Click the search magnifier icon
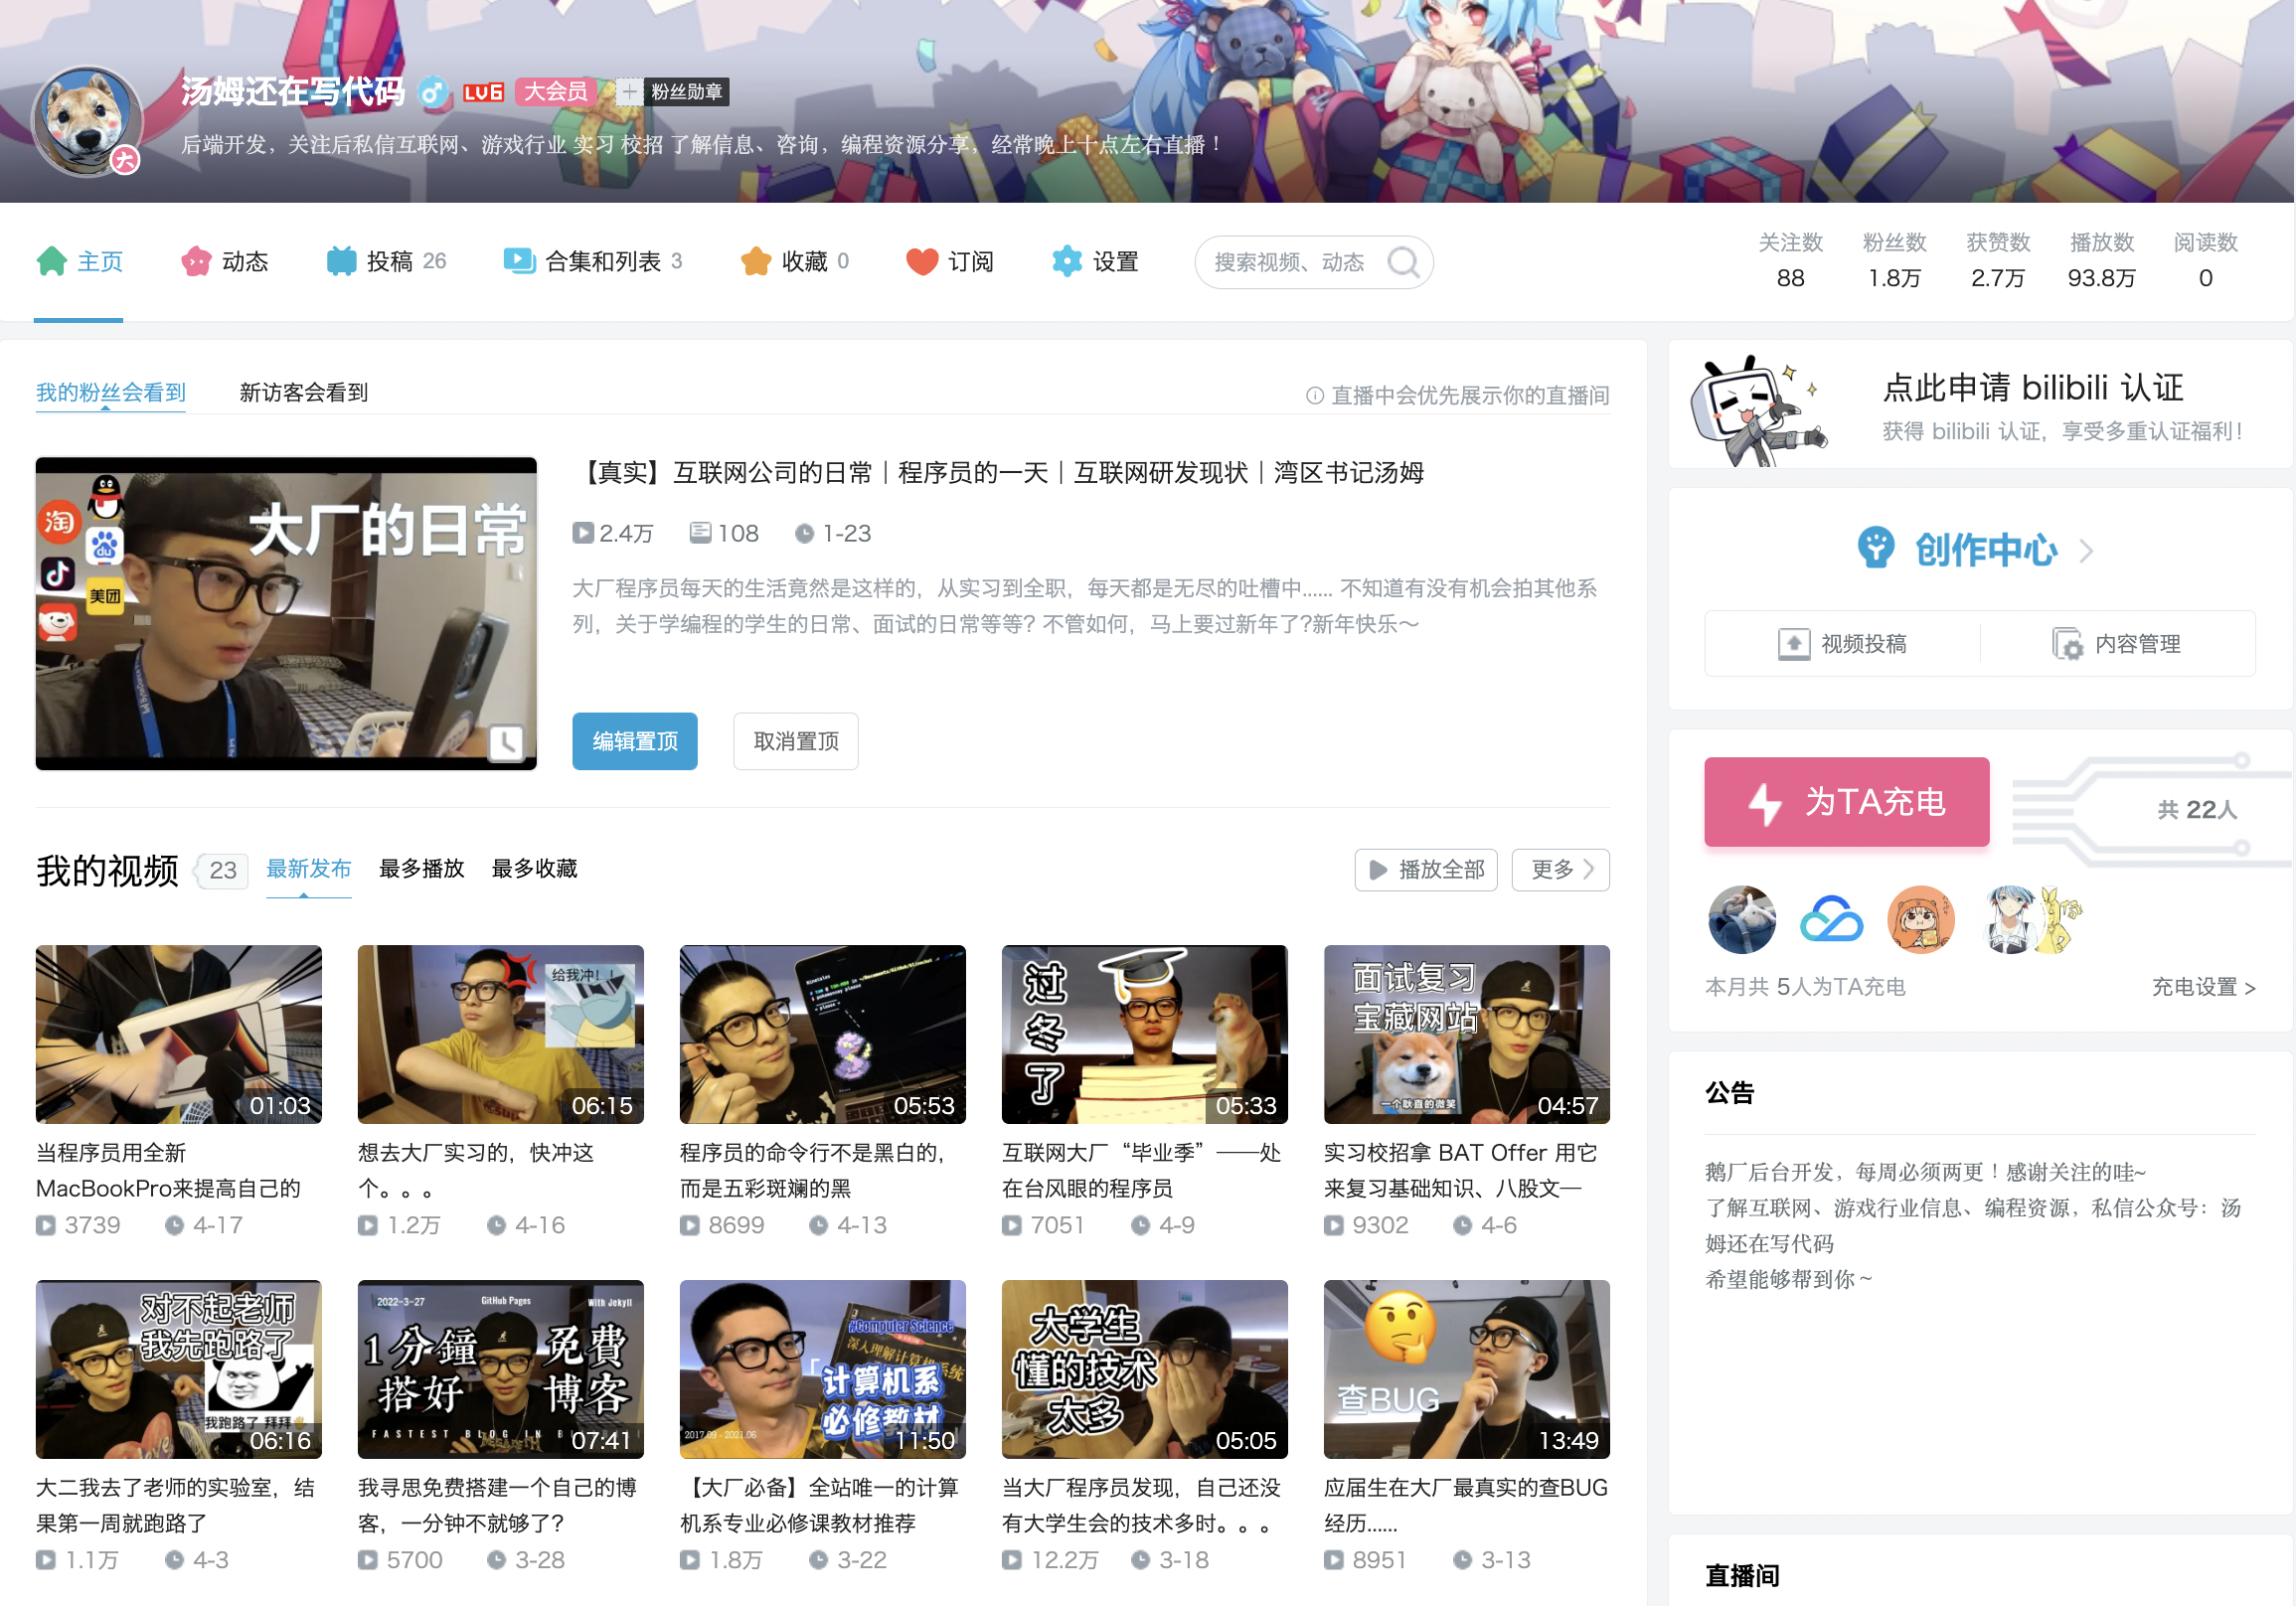This screenshot has height=1606, width=2296. coord(1402,262)
